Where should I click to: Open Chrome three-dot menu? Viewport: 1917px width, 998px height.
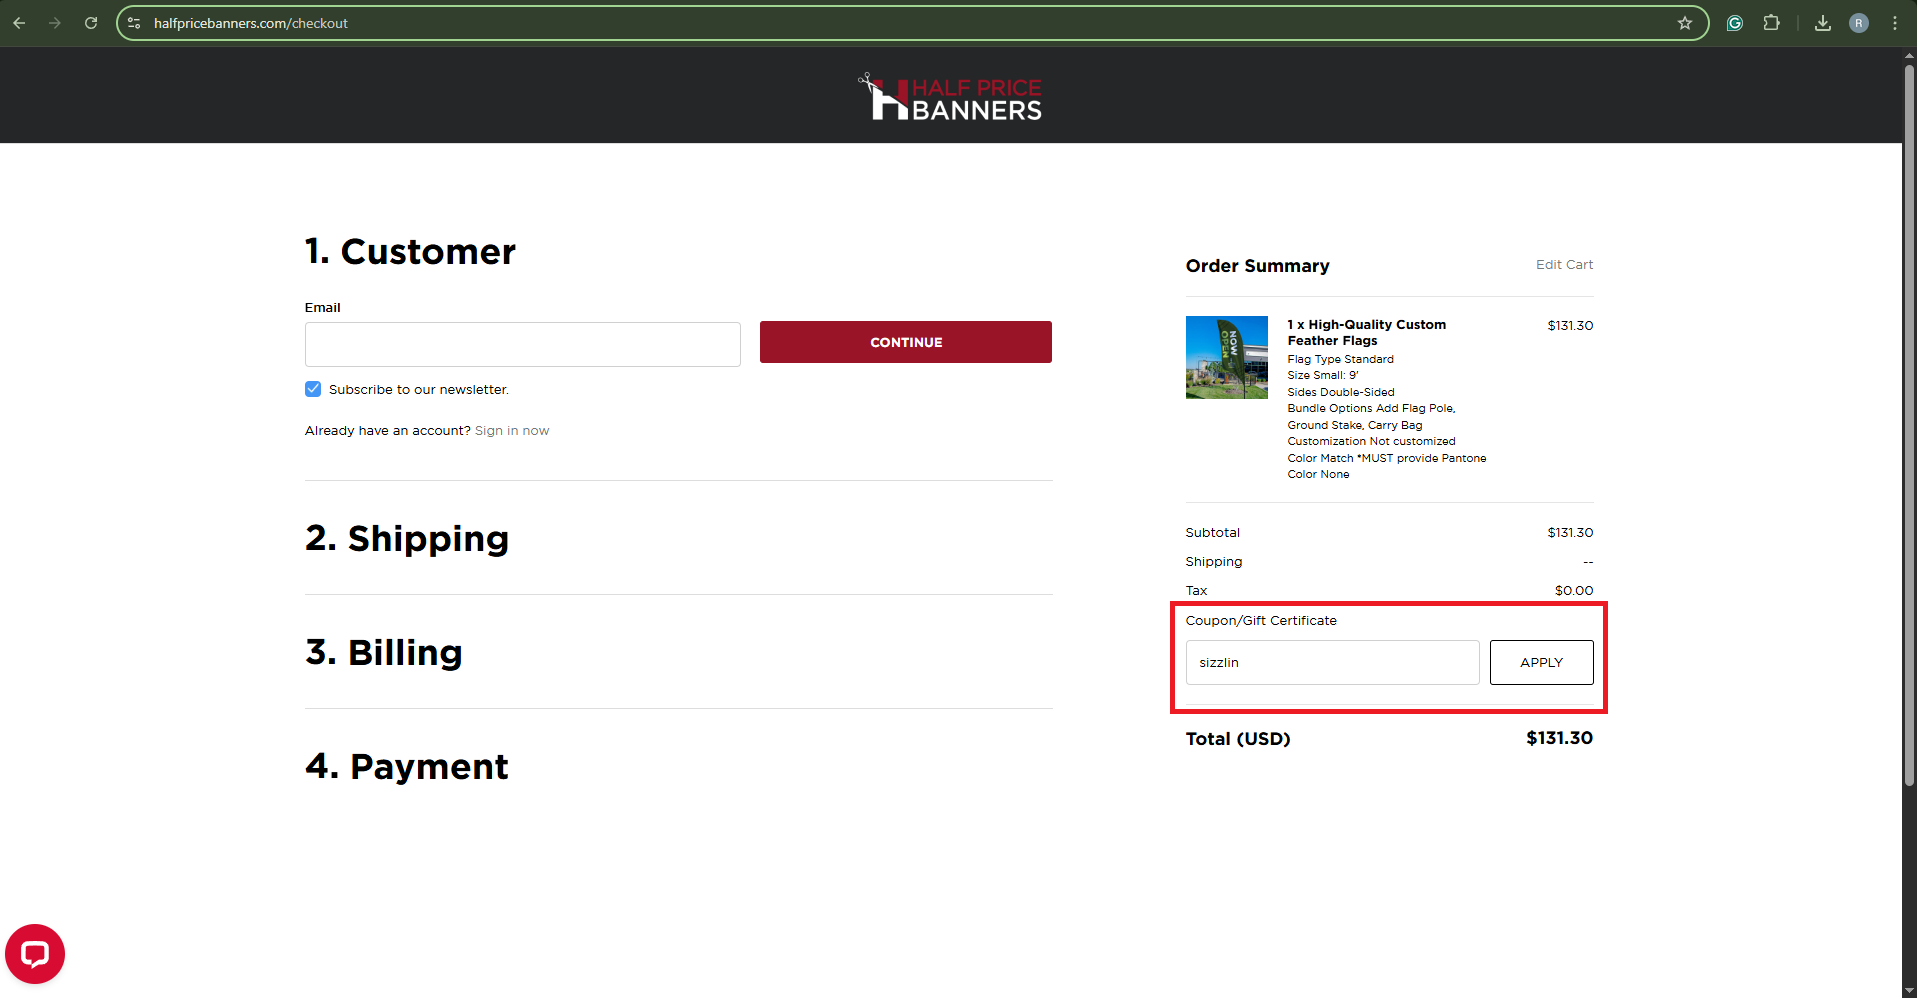pyautogui.click(x=1895, y=23)
